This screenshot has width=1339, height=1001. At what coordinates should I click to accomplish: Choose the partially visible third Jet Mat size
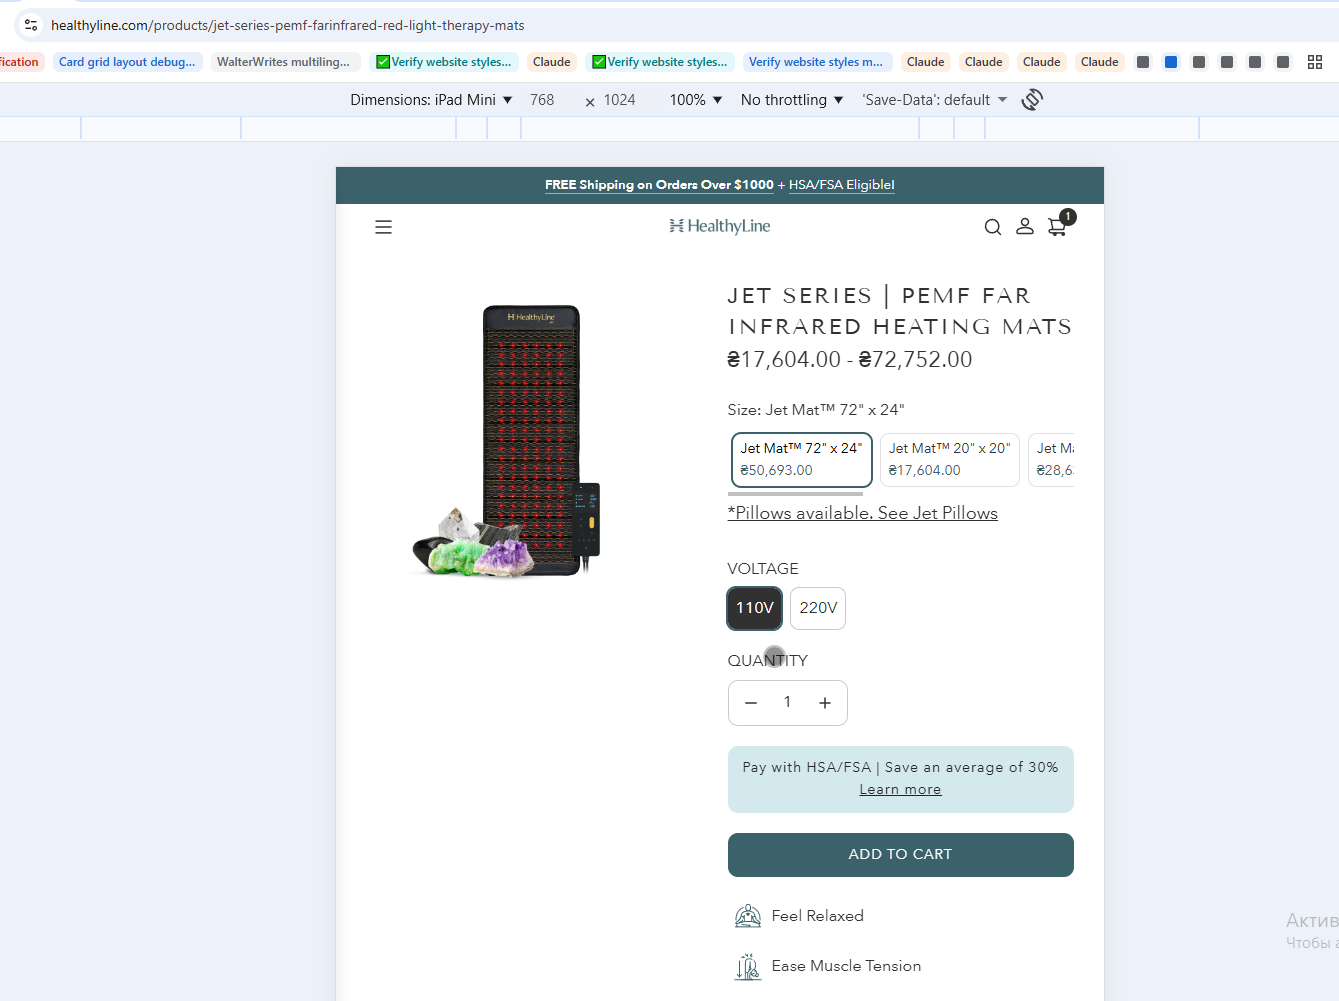1052,459
